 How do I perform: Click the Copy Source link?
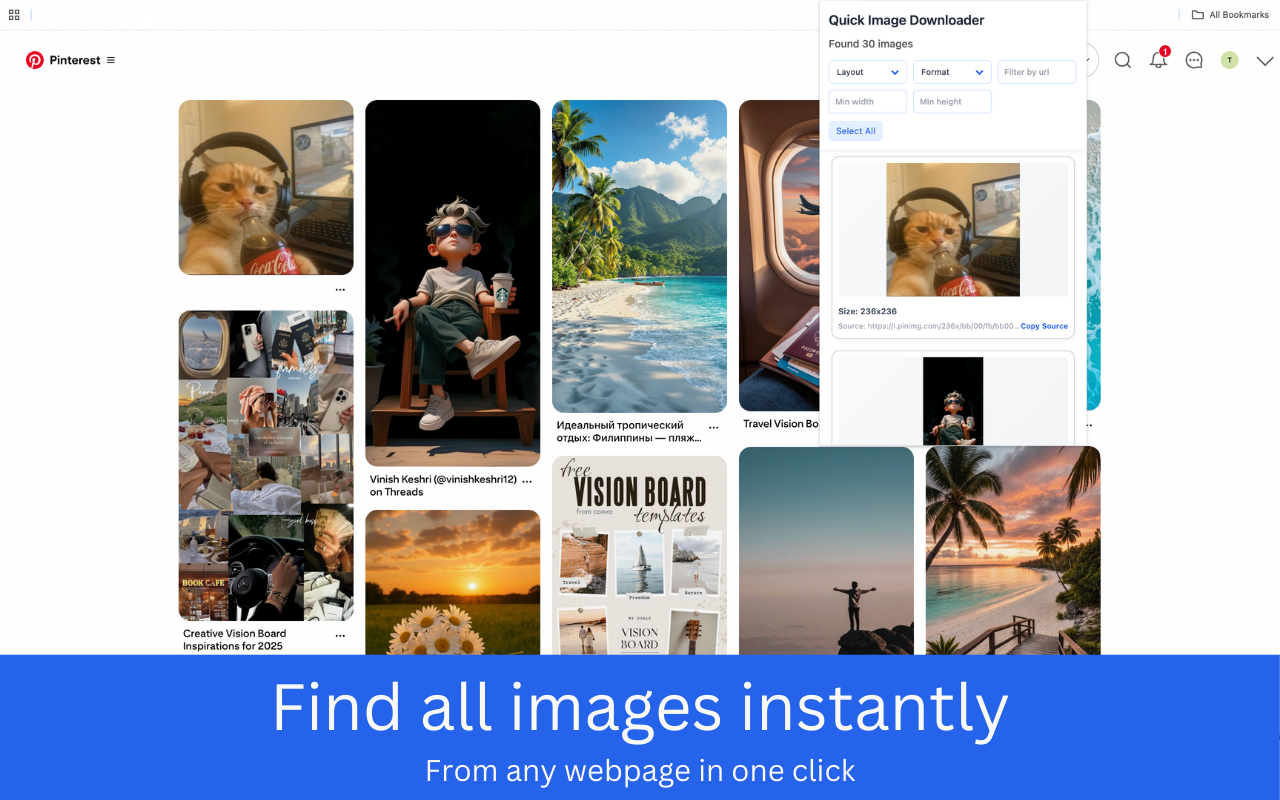point(1044,326)
